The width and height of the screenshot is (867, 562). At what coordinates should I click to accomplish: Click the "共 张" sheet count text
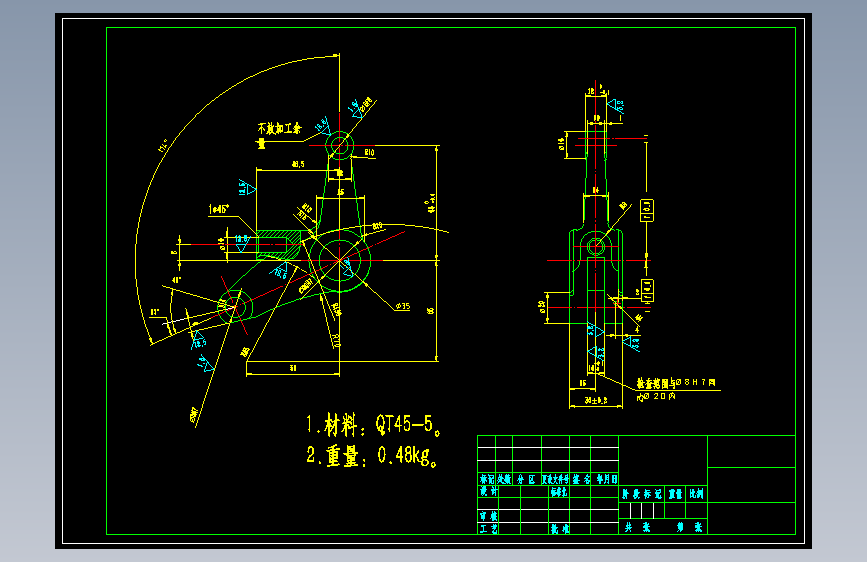[x=638, y=528]
